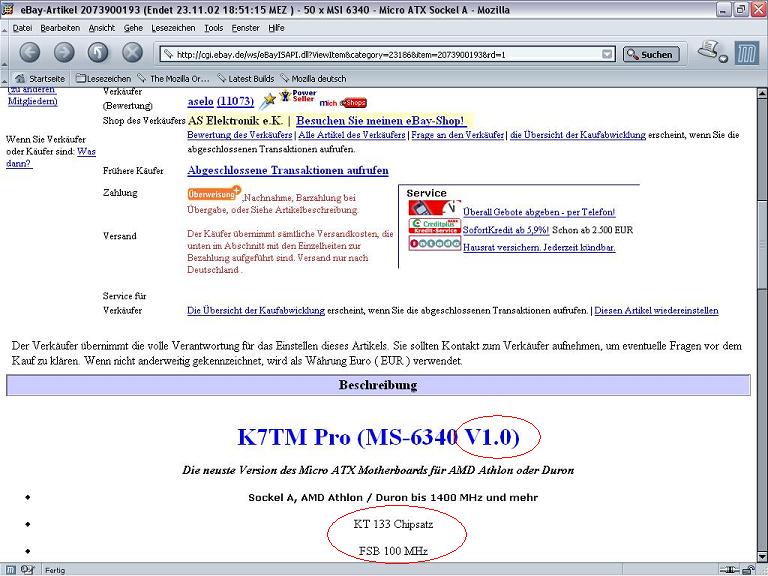Open Überall Gebote abgeben - per Telefon! link
The image size is (768, 576).
click(x=539, y=212)
